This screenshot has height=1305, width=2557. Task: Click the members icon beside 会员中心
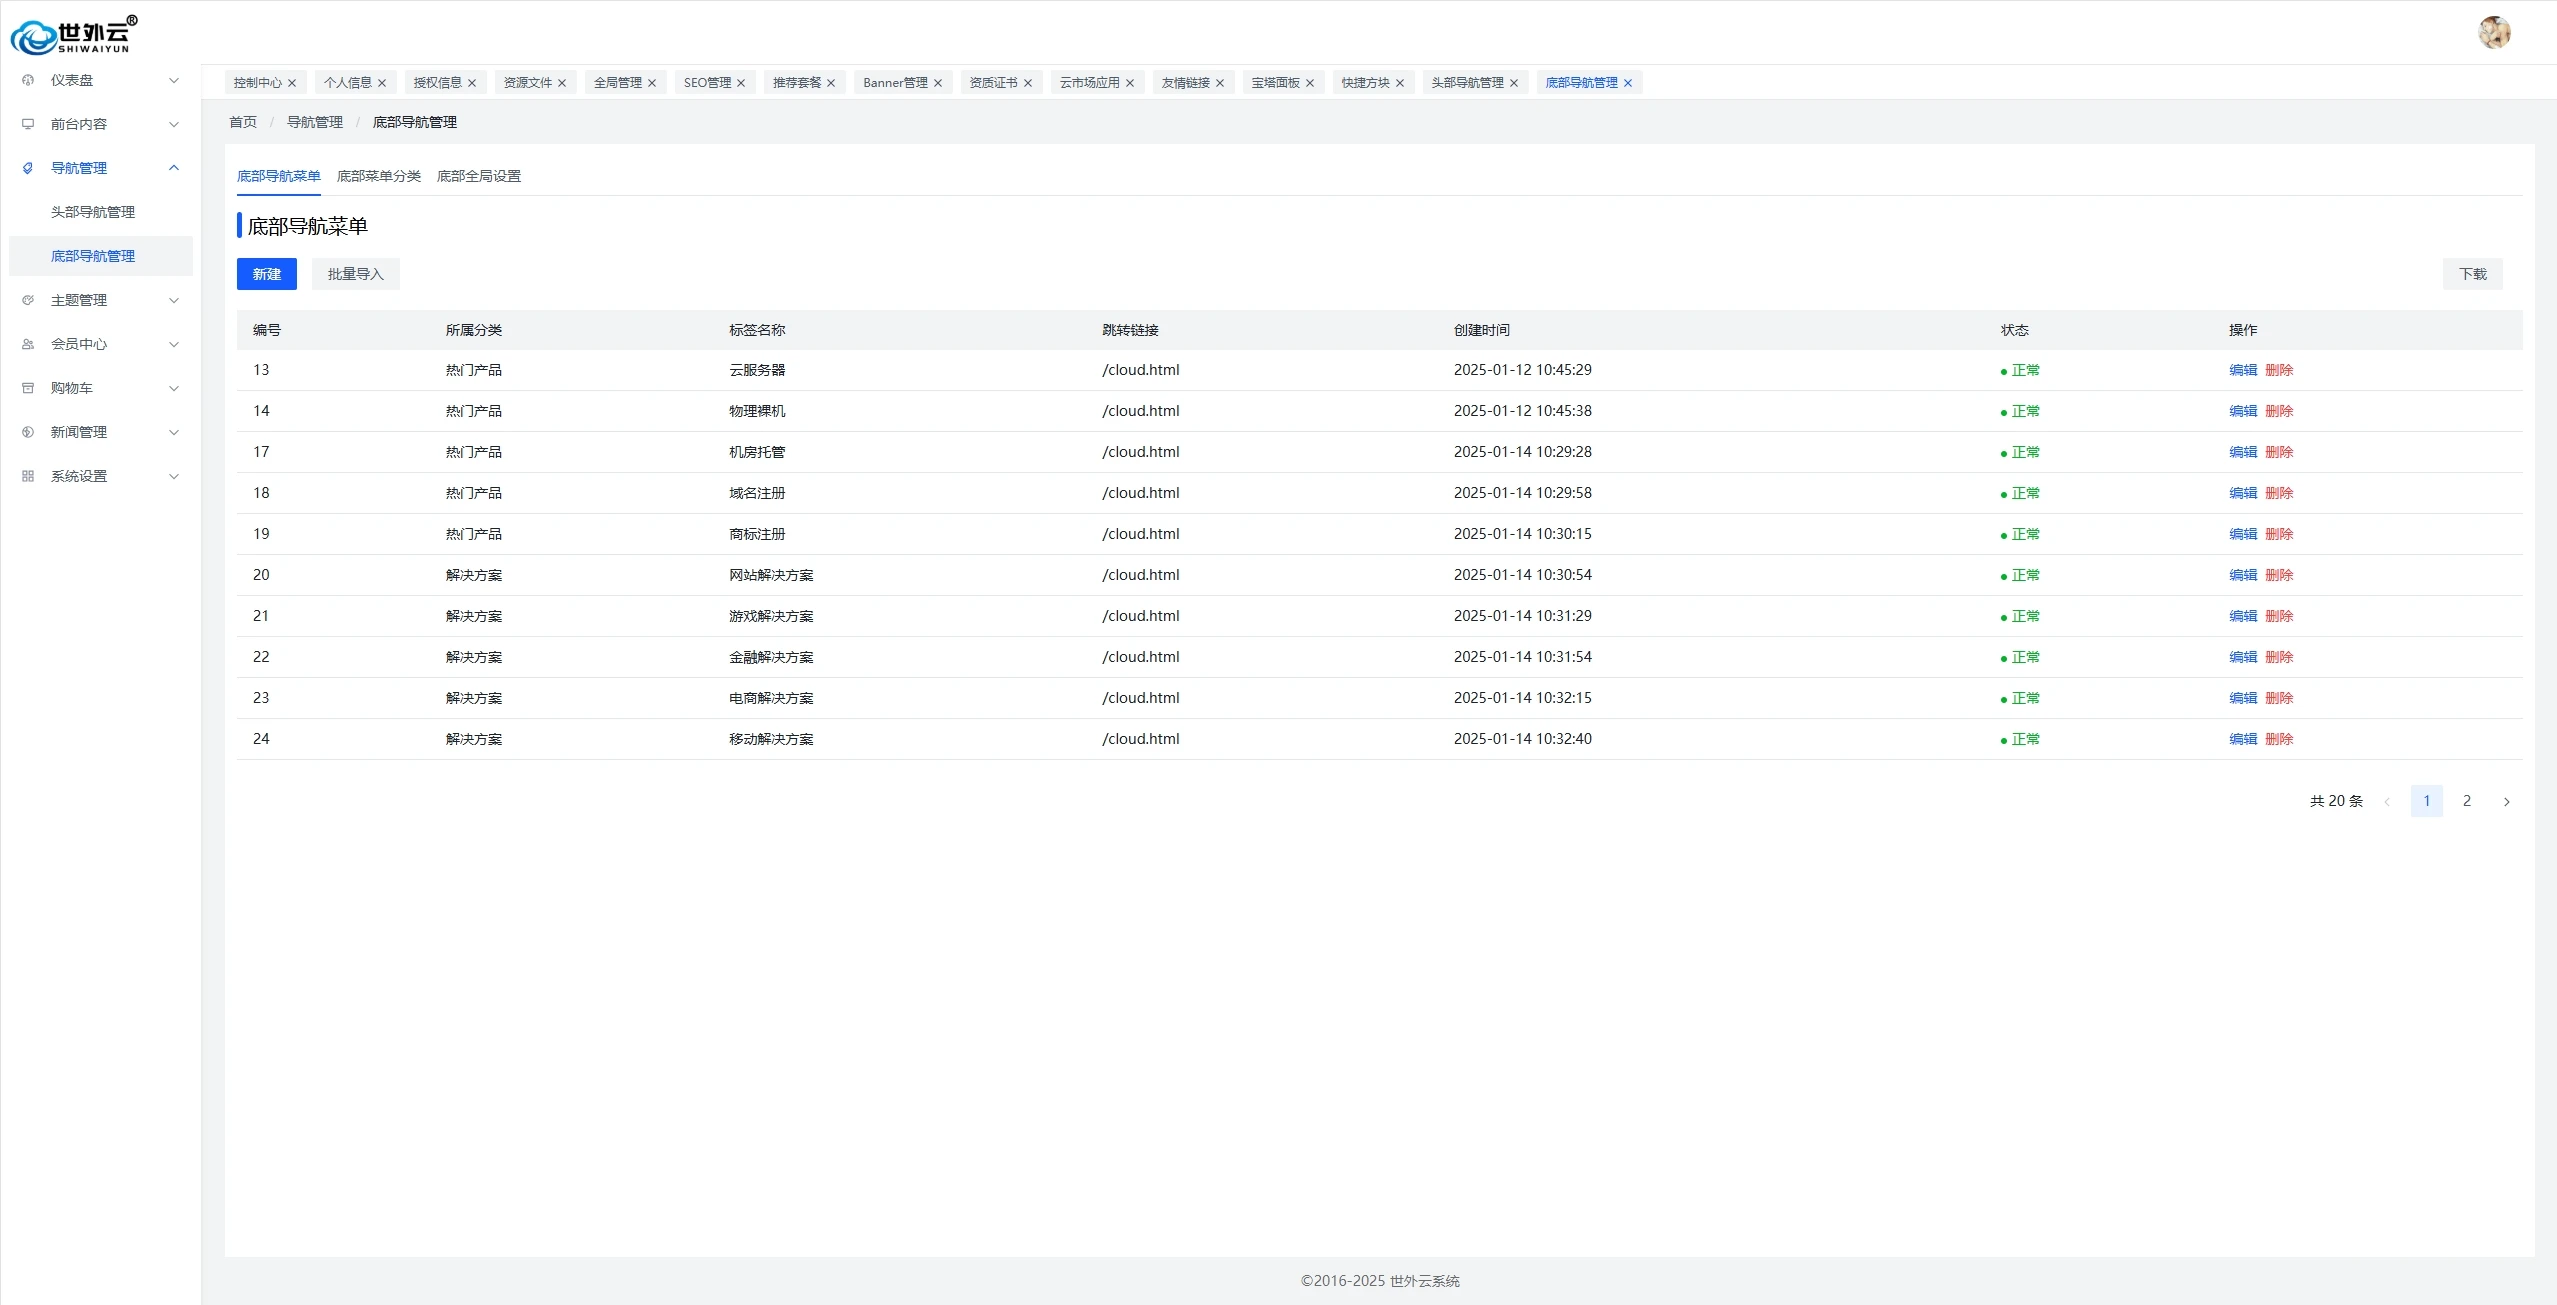pos(28,344)
